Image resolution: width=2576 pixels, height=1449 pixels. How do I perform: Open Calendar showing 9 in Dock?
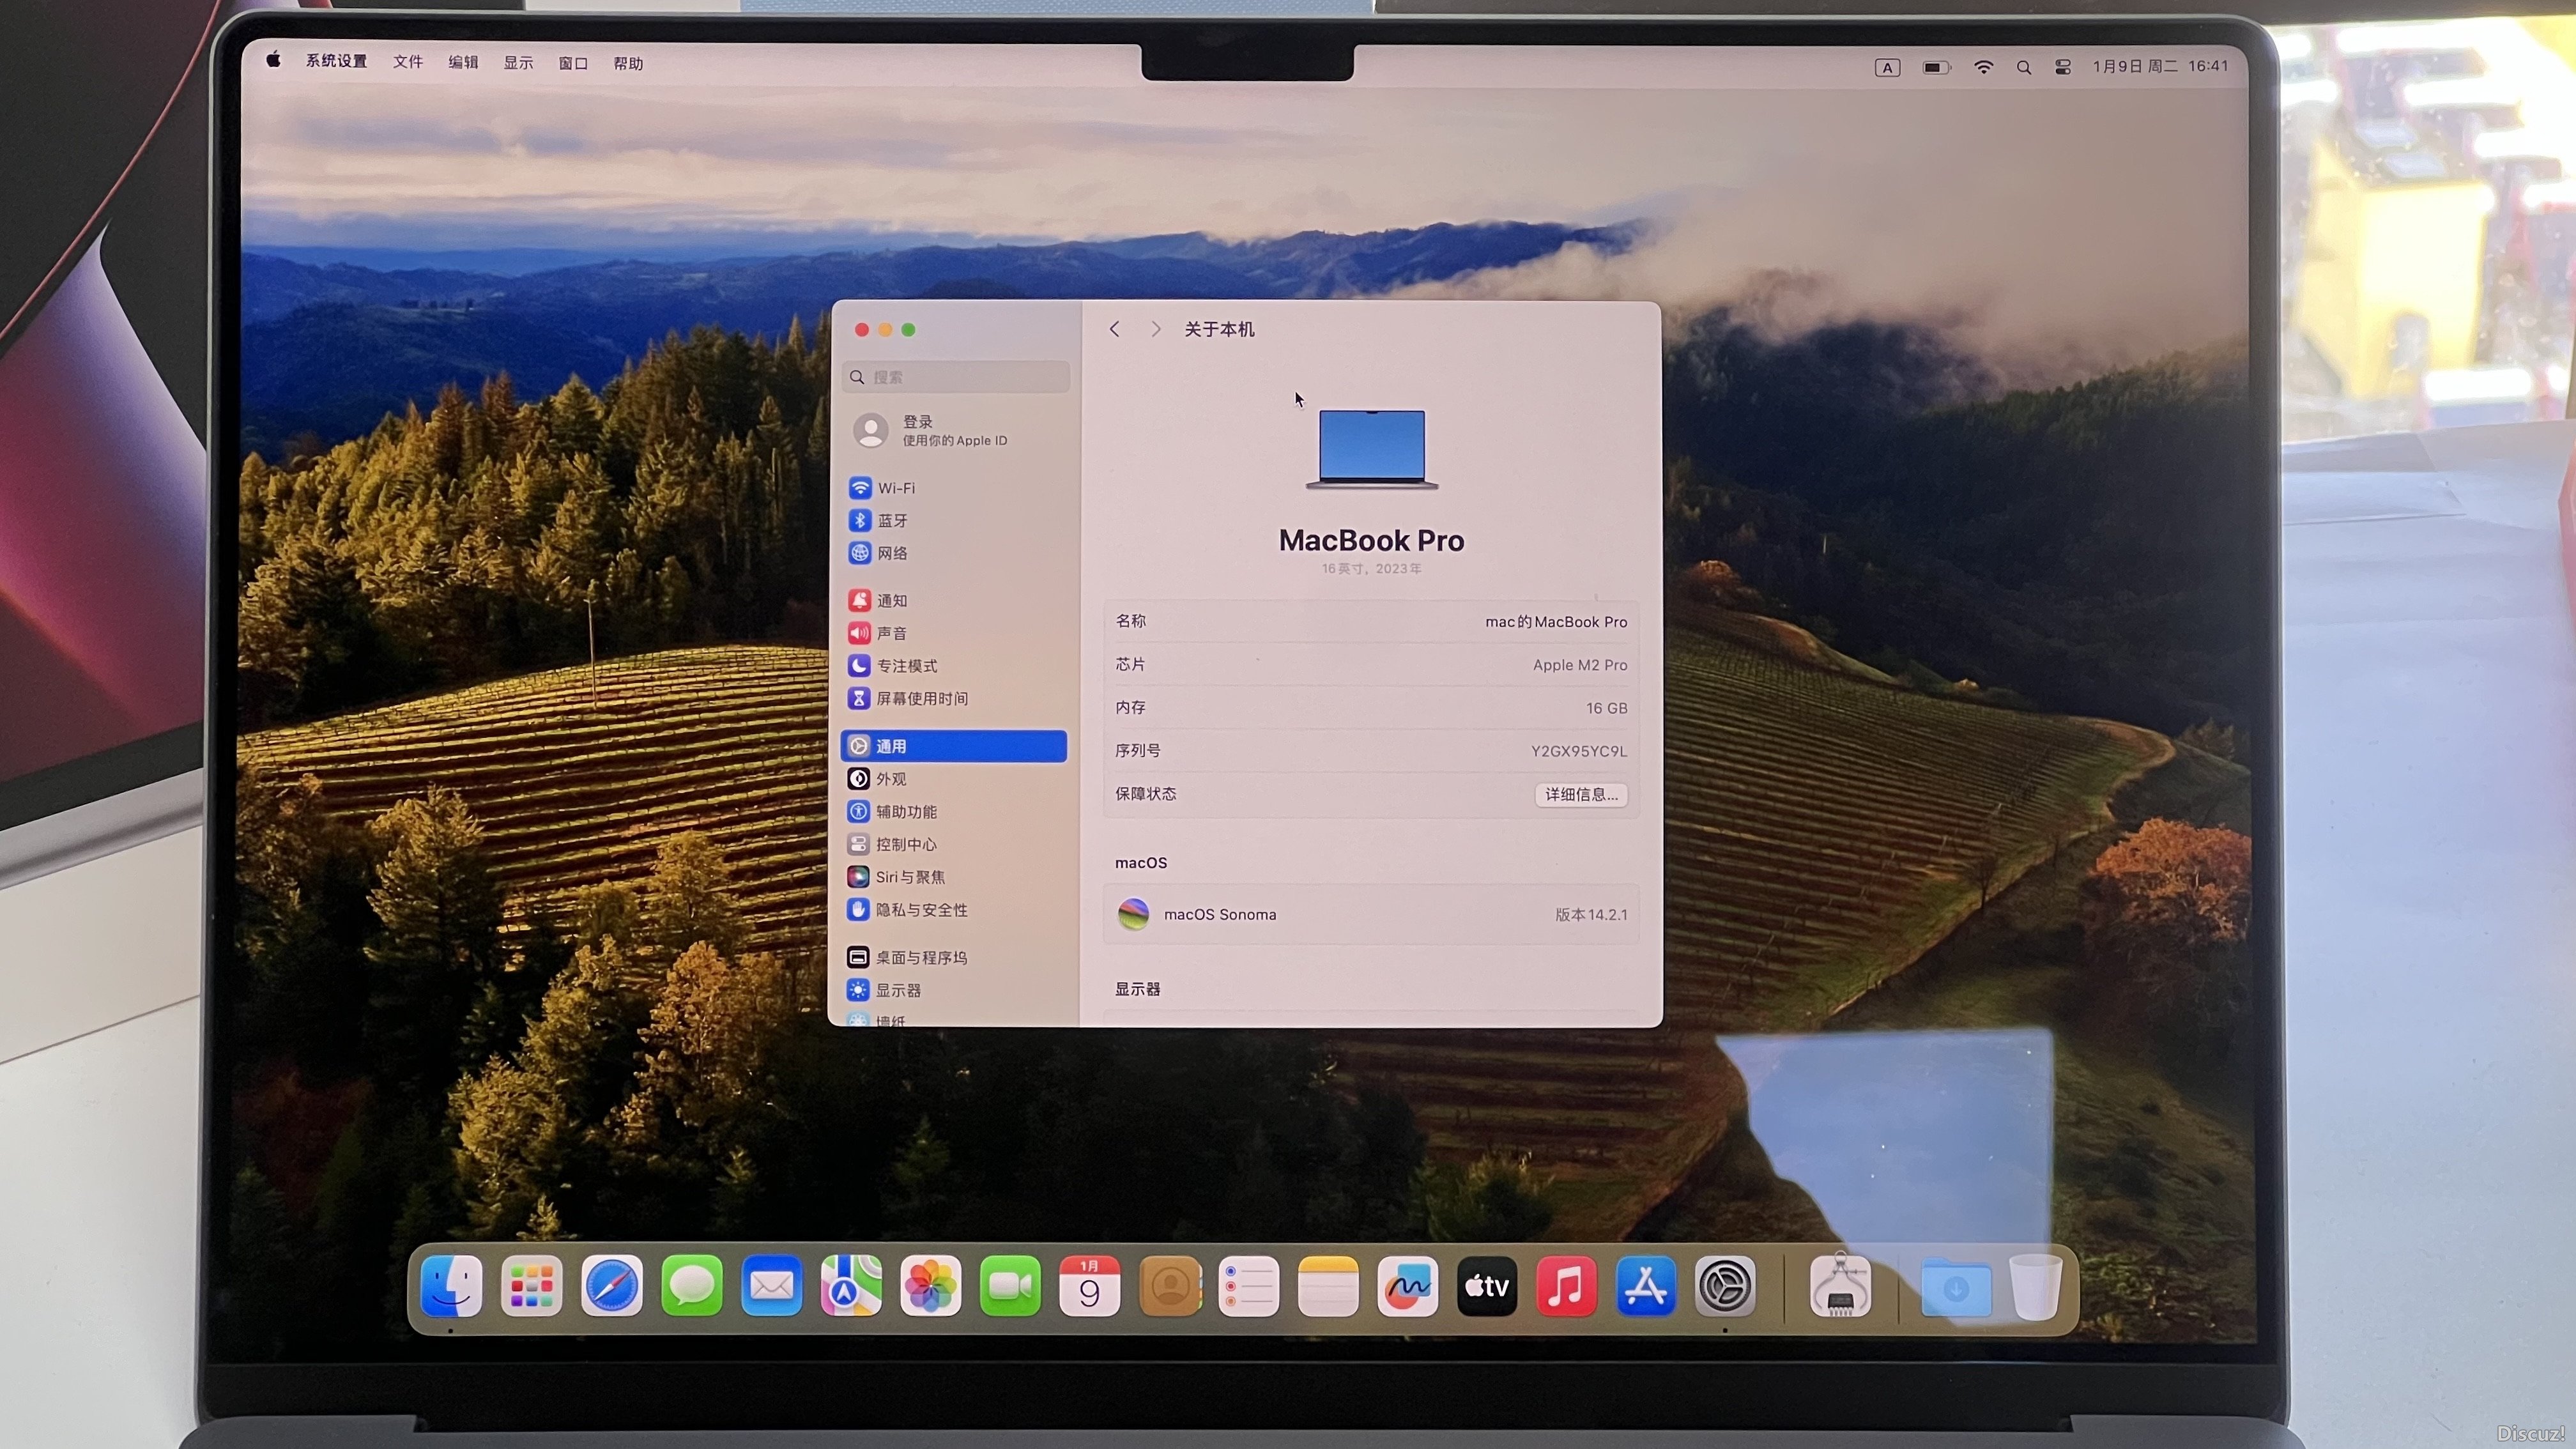point(1089,1286)
